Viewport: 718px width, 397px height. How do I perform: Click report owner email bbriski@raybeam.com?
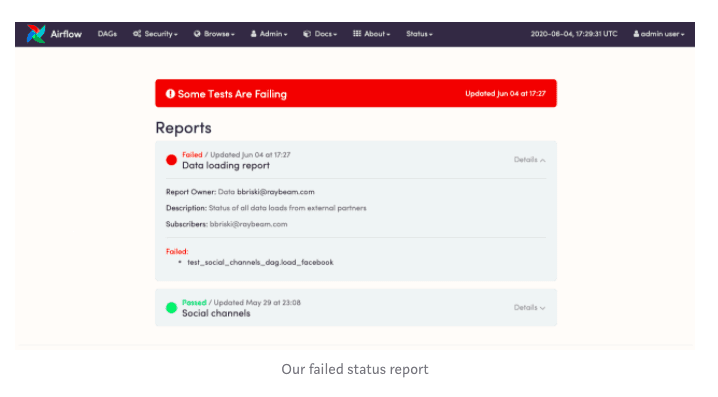click(x=276, y=192)
